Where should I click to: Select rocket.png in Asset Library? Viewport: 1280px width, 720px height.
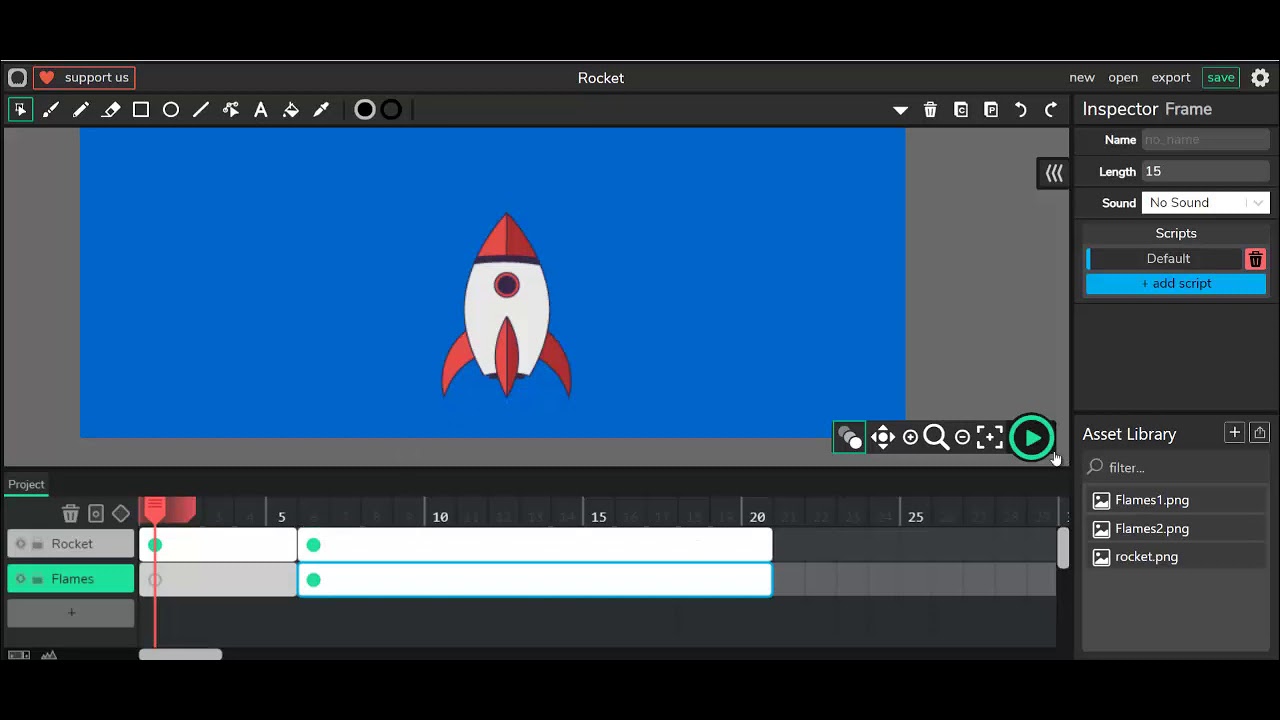pos(1175,557)
